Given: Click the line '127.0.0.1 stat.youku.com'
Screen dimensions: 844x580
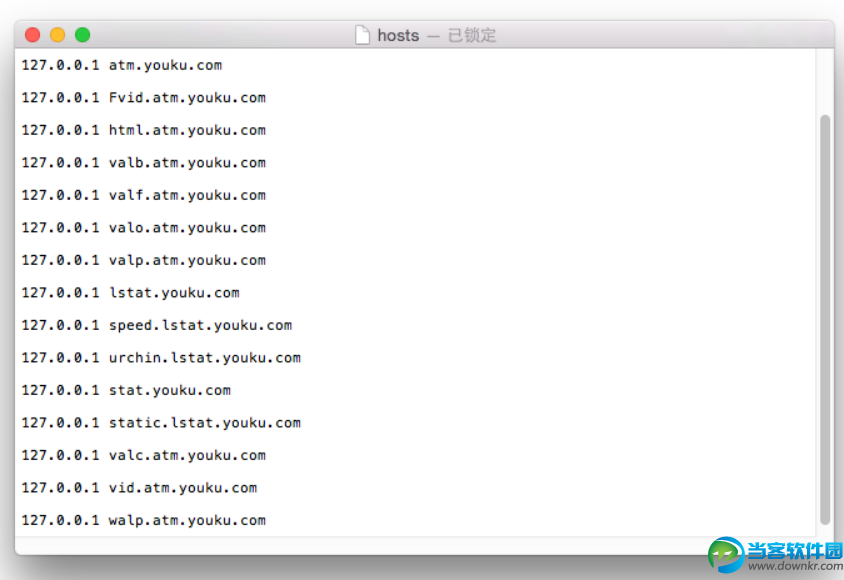Looking at the screenshot, I should tap(126, 391).
